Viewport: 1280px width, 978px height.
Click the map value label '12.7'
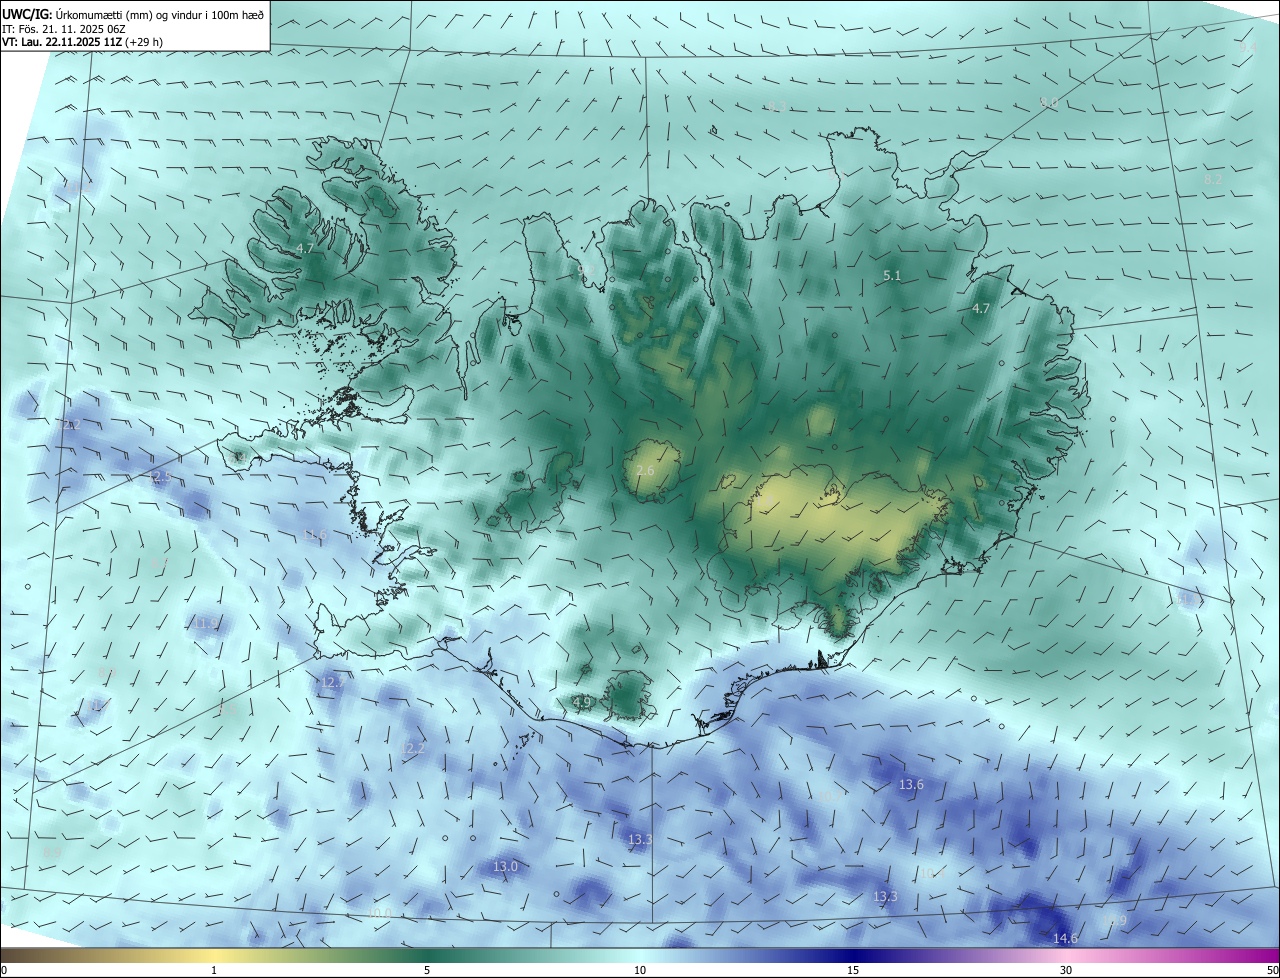(332, 682)
